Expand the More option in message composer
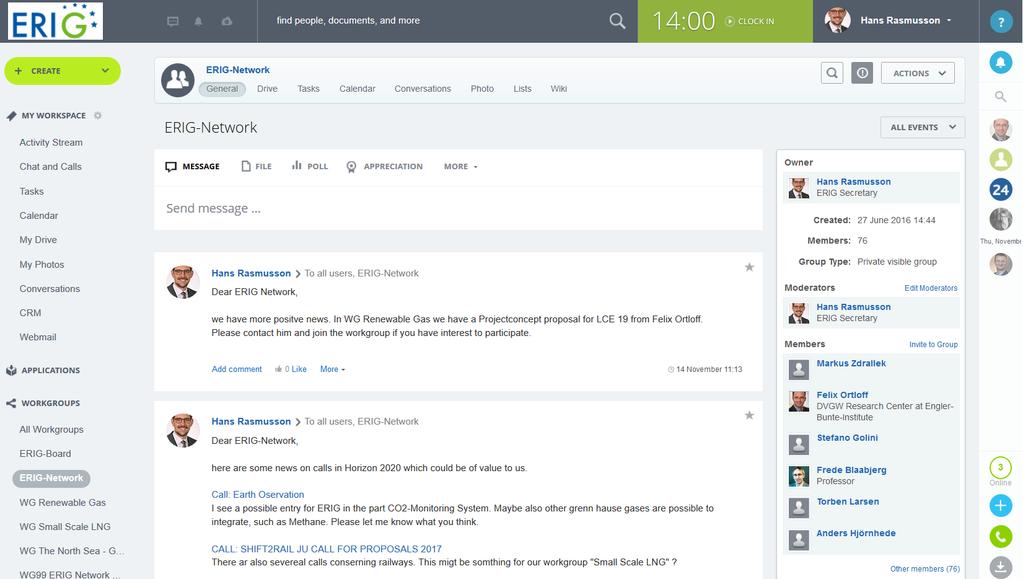1023x579 pixels. 461,166
